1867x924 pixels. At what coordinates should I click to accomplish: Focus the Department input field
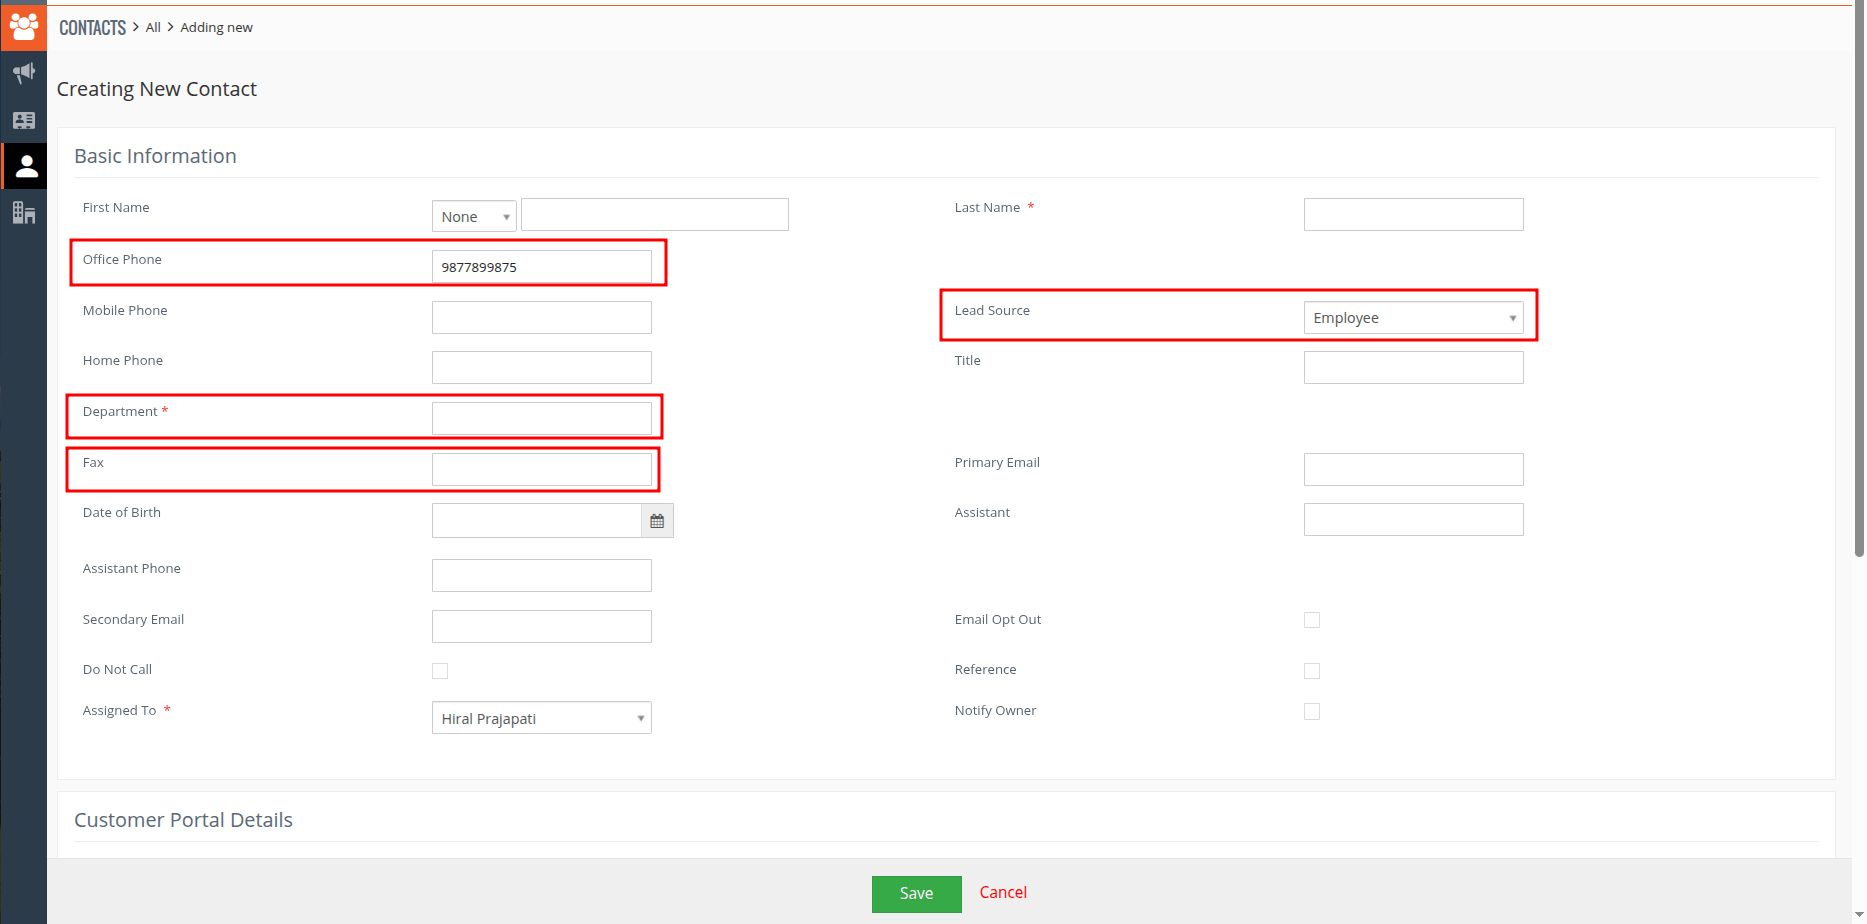coord(541,418)
